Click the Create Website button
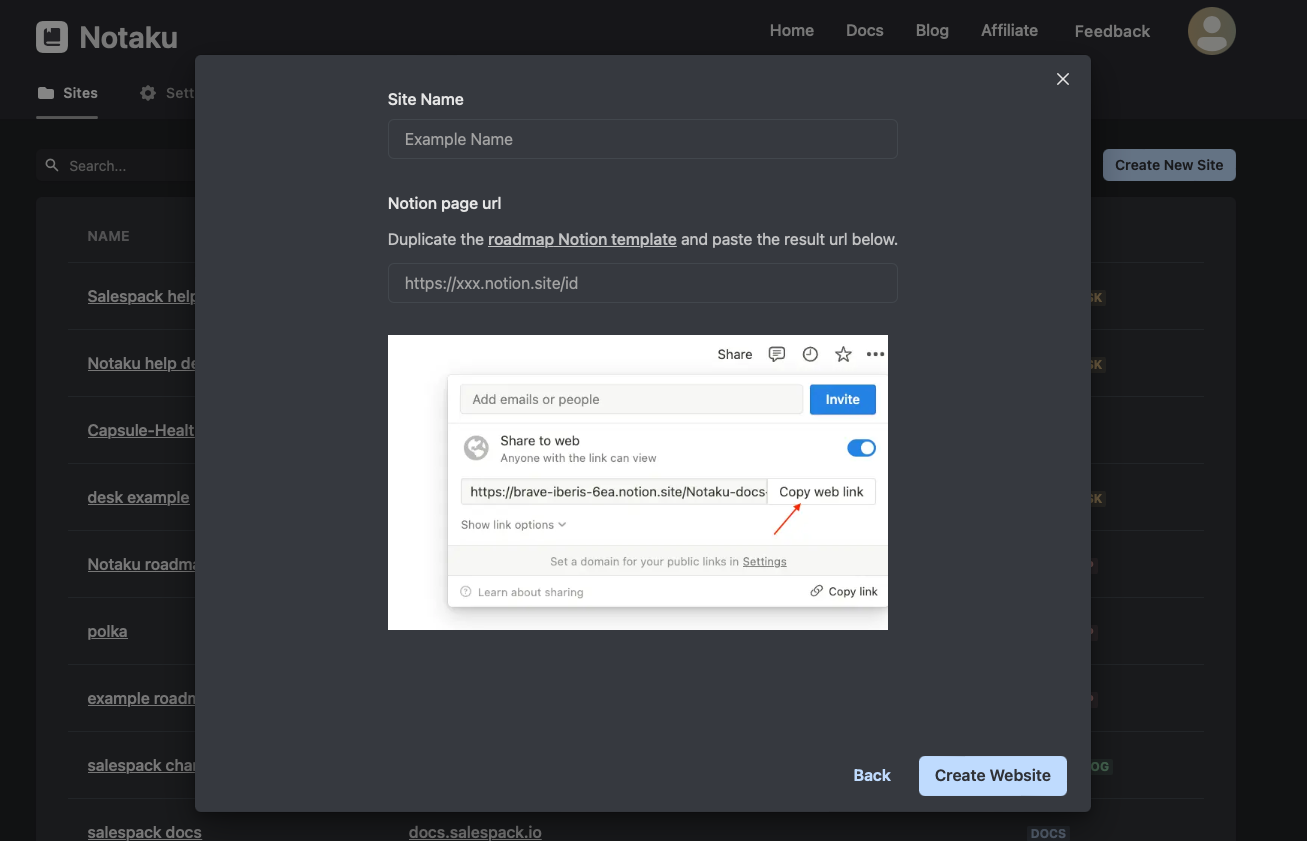 point(993,776)
